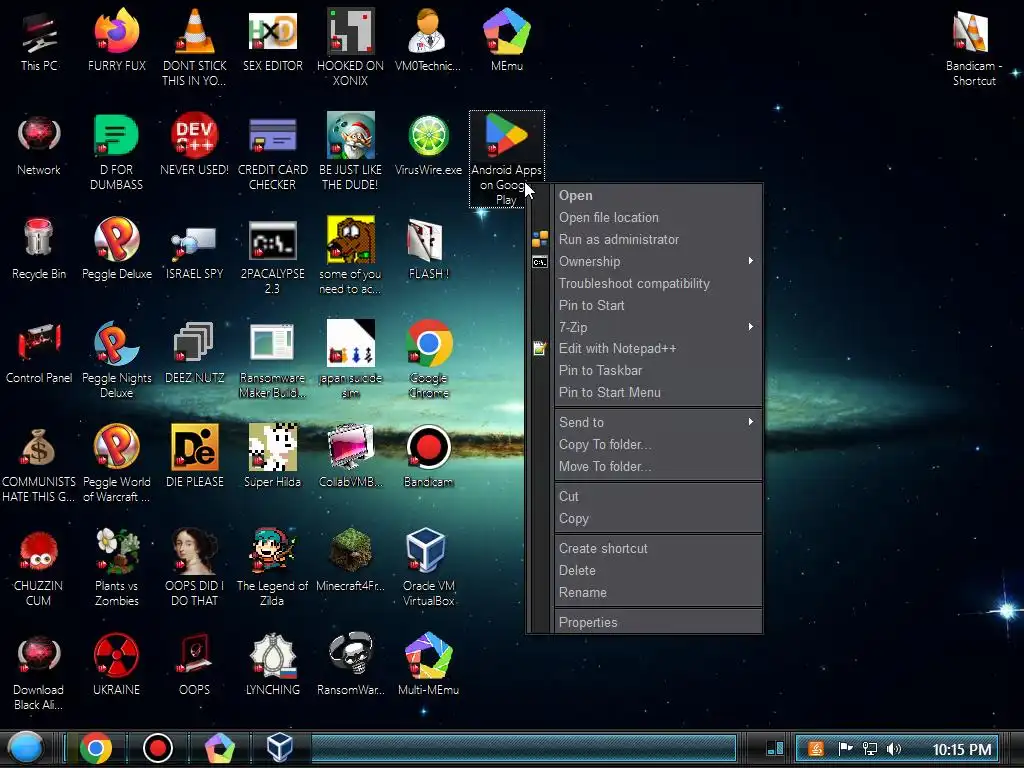Expand the 7-Zip submenu

[658, 327]
